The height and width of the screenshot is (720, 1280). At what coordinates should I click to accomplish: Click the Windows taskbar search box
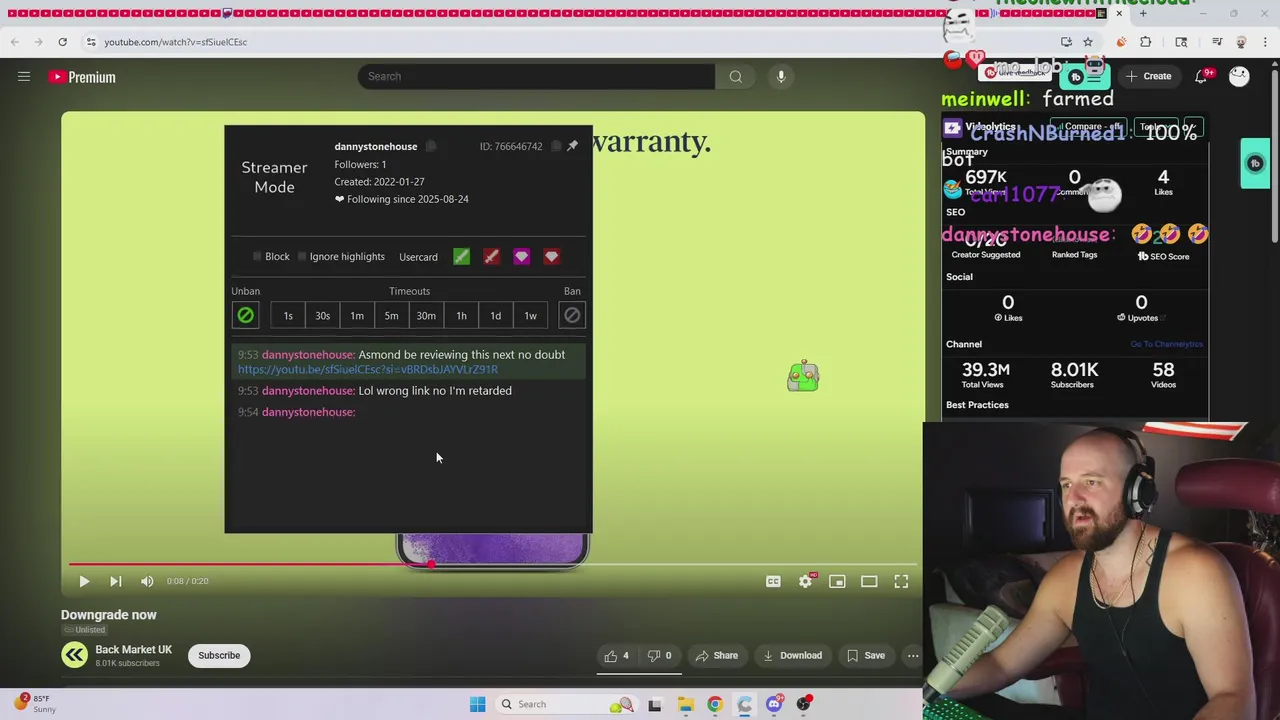tap(566, 704)
